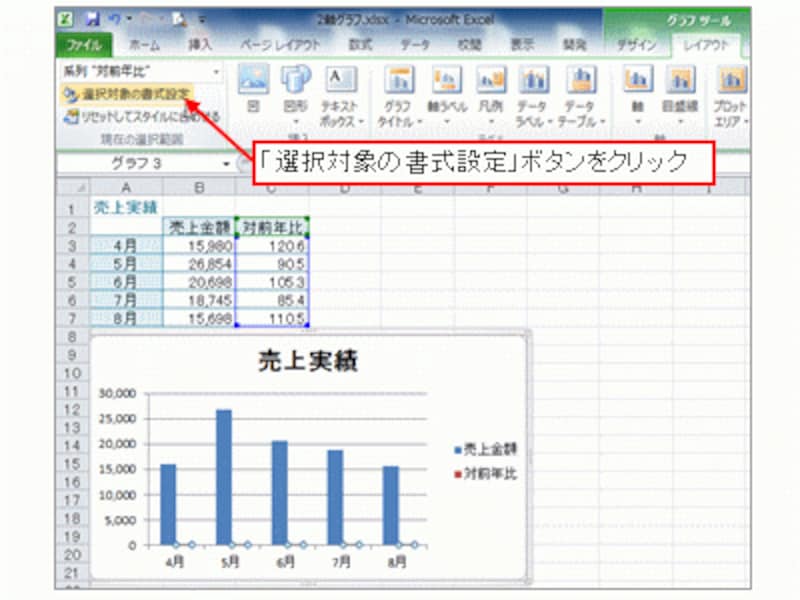Open the プロットエリア plot area button

pyautogui.click(x=731, y=97)
